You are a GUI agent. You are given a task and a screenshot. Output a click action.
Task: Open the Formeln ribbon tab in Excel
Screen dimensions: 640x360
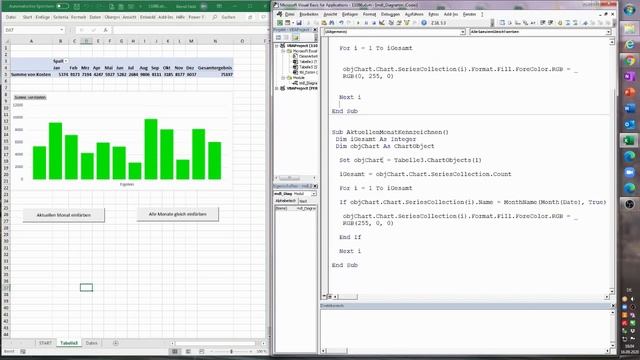pyautogui.click(x=78, y=17)
